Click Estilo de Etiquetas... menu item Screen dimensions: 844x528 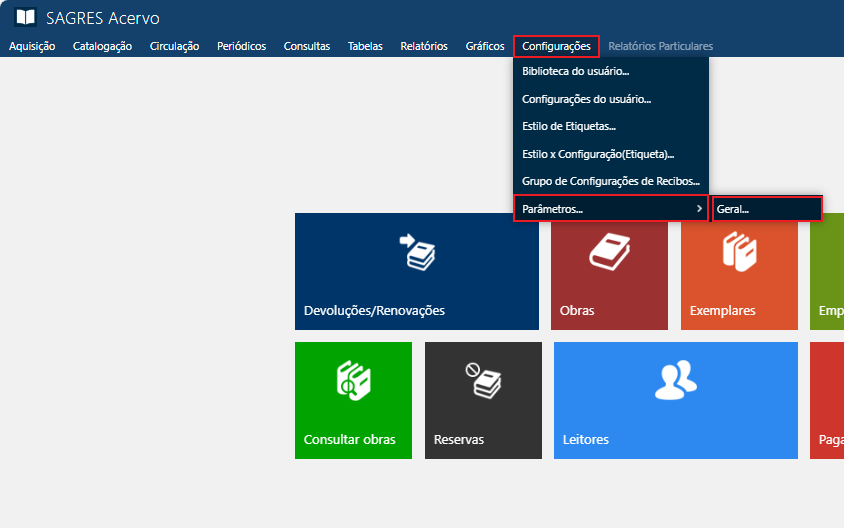(568, 127)
